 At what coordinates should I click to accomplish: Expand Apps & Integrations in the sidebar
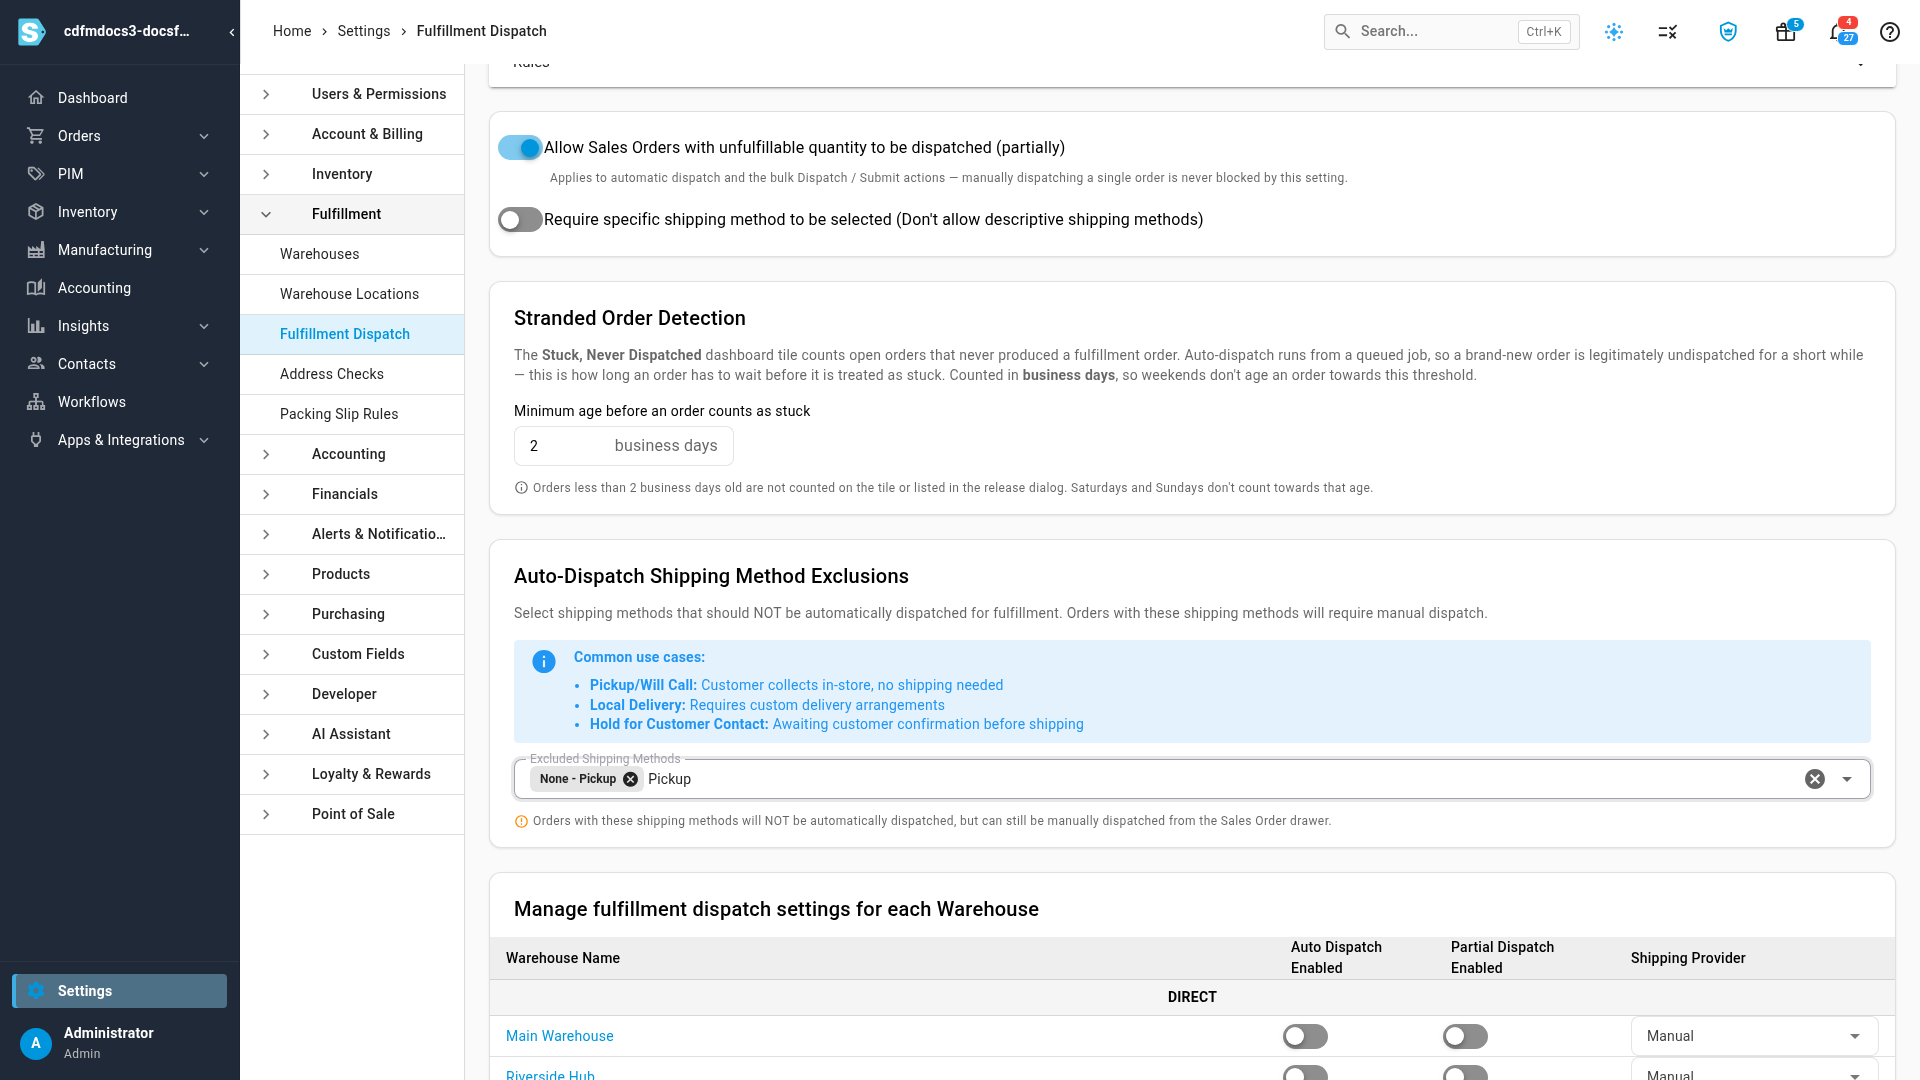click(x=120, y=440)
